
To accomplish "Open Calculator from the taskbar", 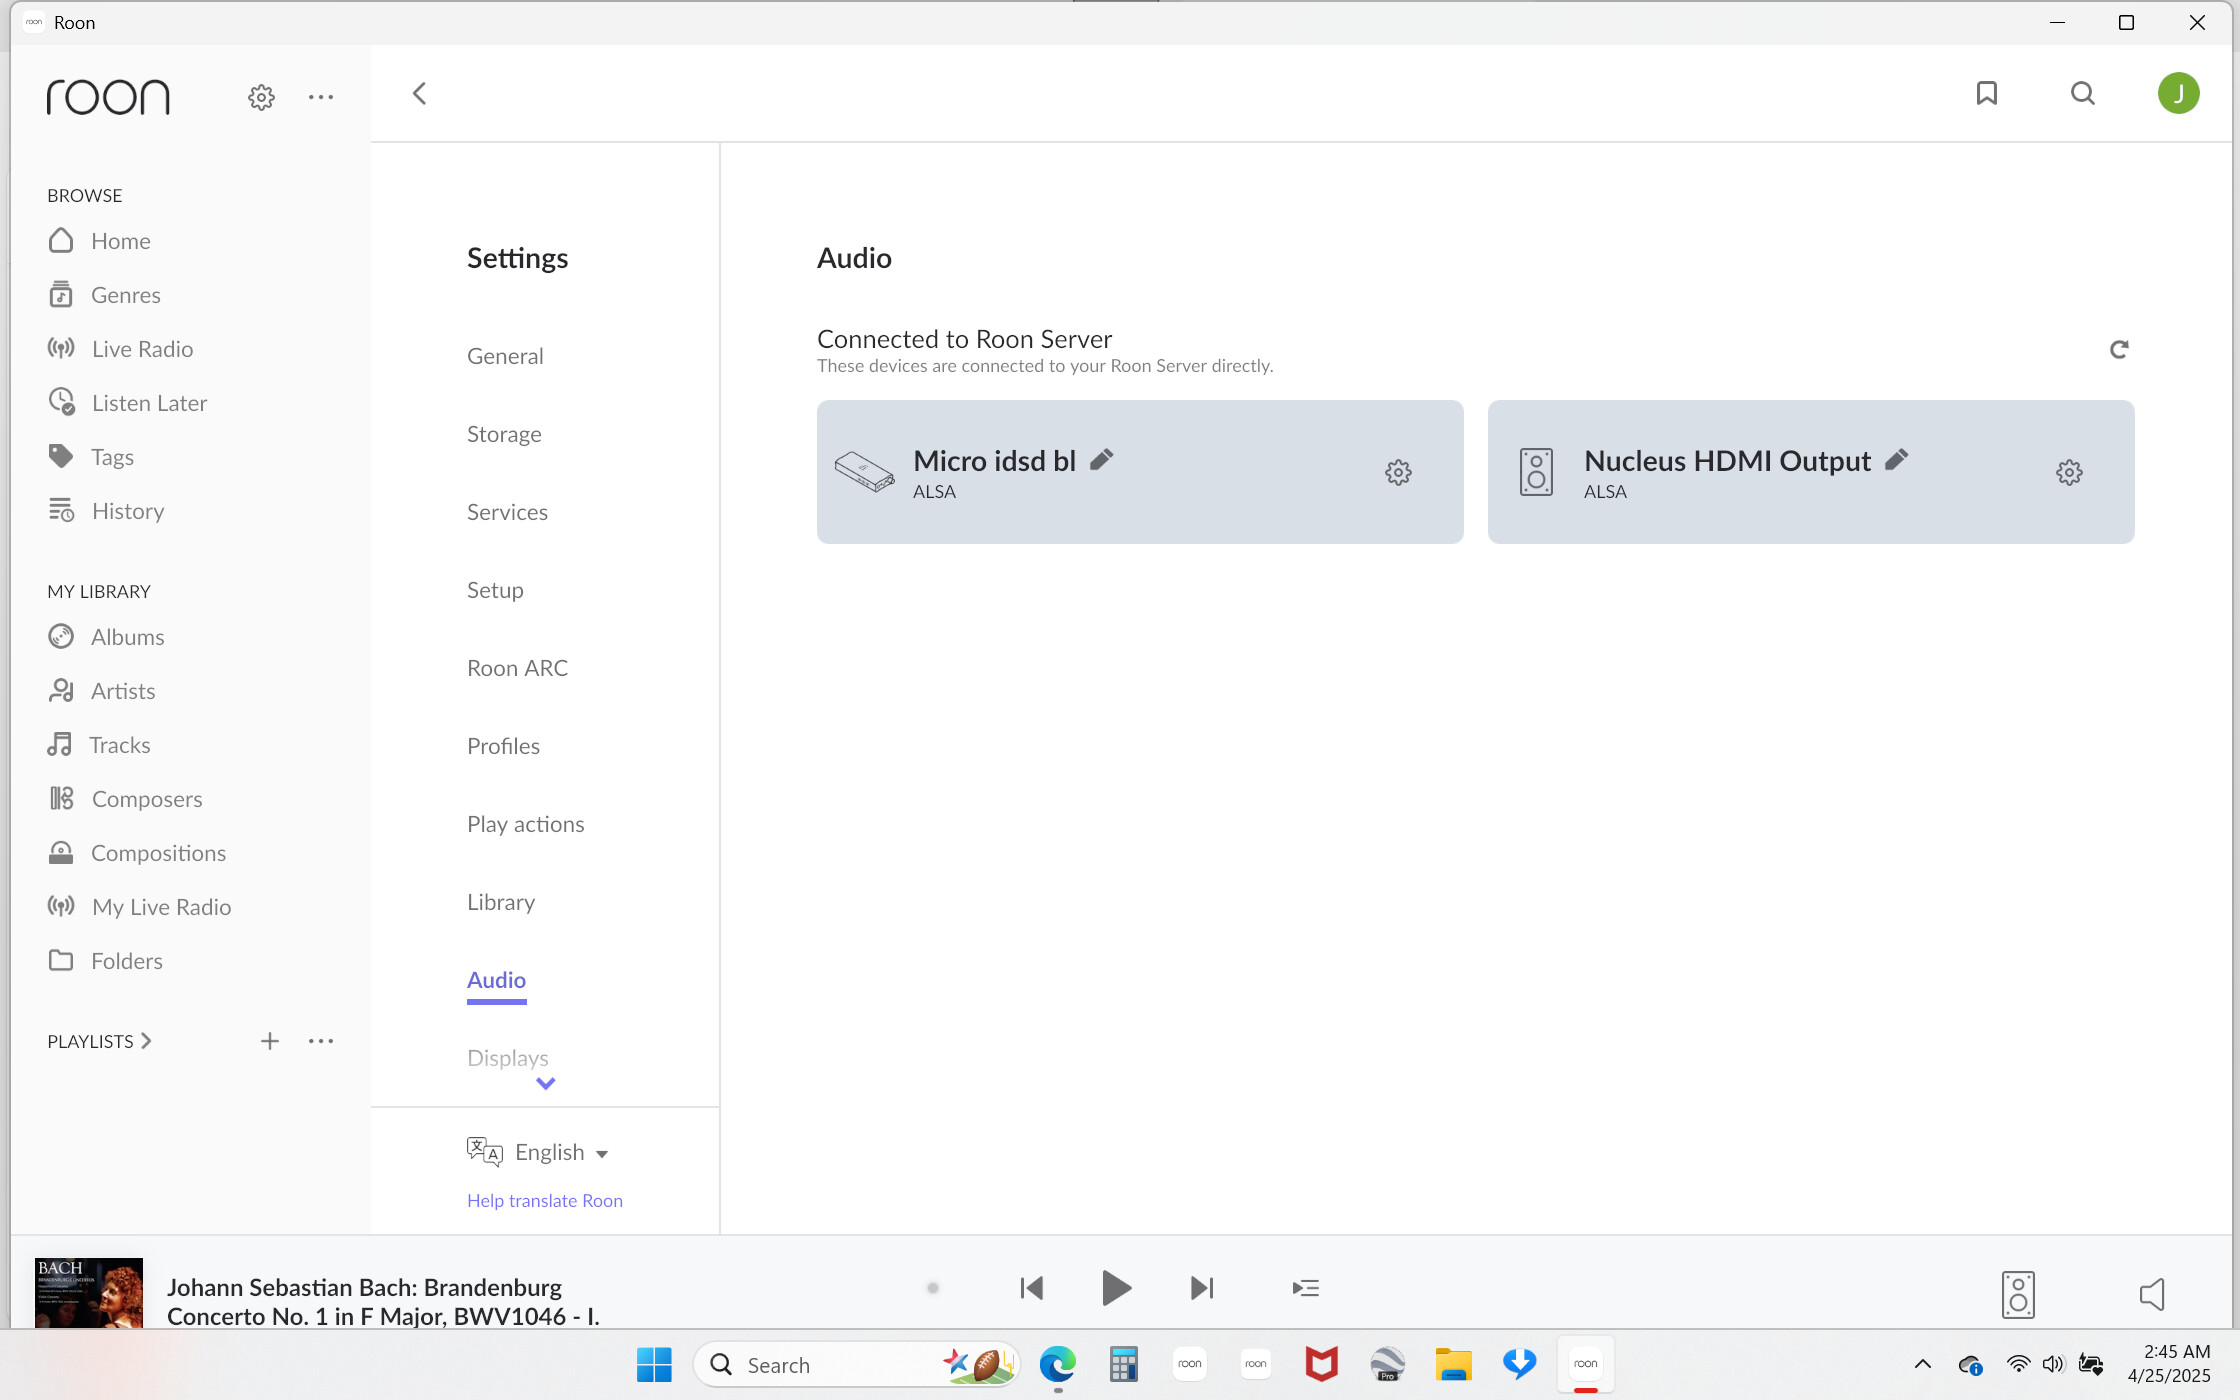I will [1123, 1364].
